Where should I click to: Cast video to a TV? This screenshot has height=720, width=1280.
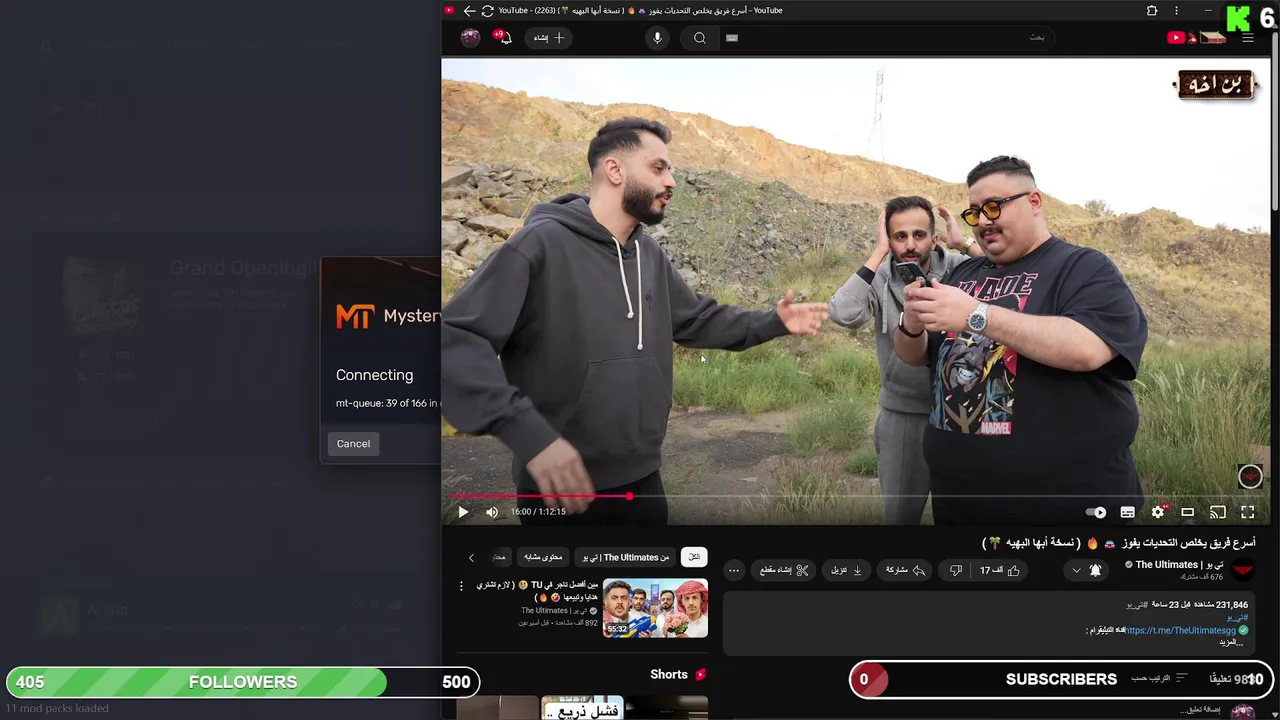coord(1218,512)
